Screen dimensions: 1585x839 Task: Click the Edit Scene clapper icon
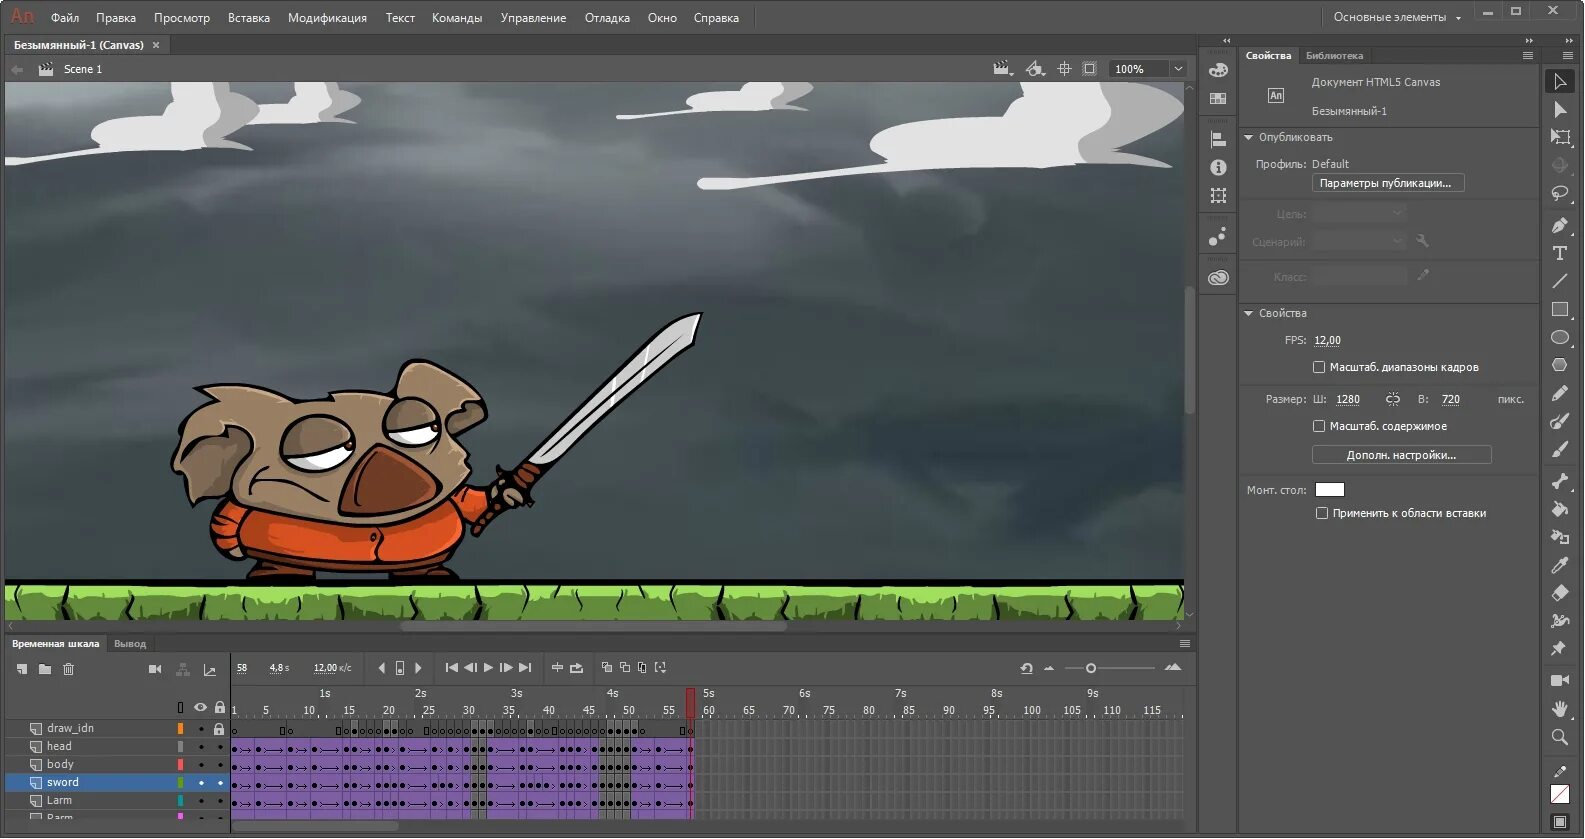[x=1002, y=69]
